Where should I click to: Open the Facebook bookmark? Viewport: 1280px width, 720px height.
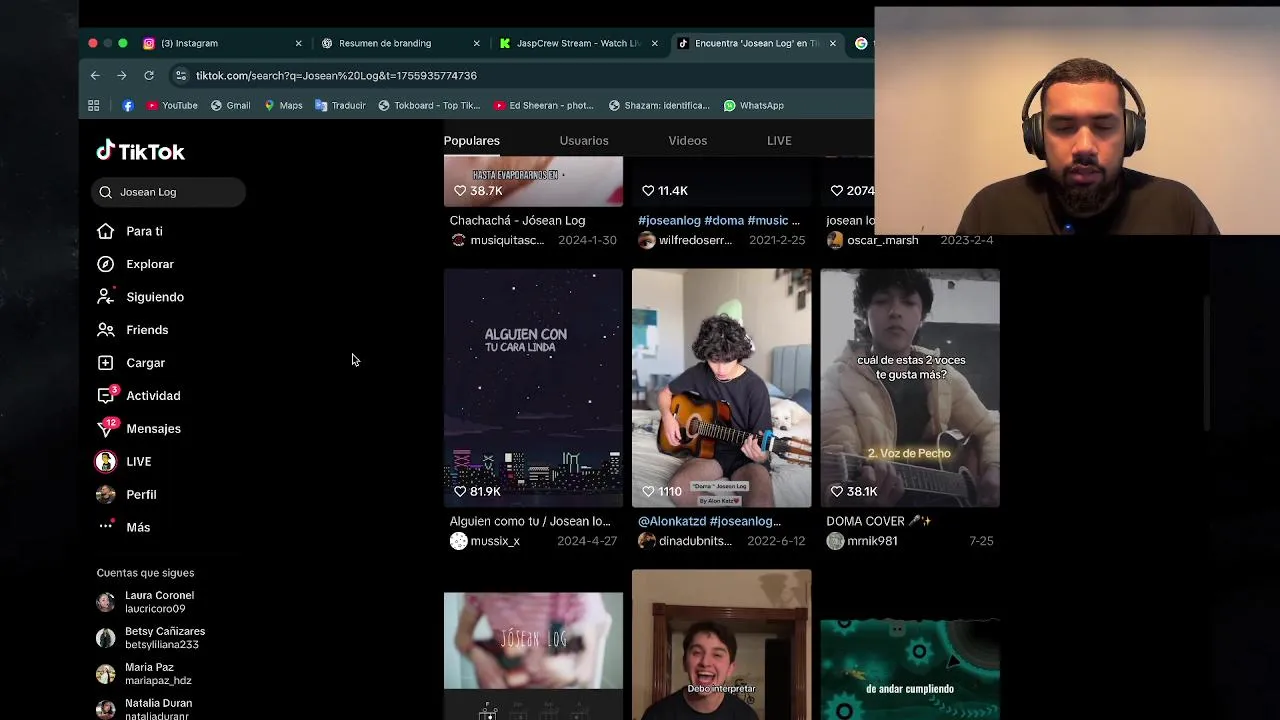128,105
